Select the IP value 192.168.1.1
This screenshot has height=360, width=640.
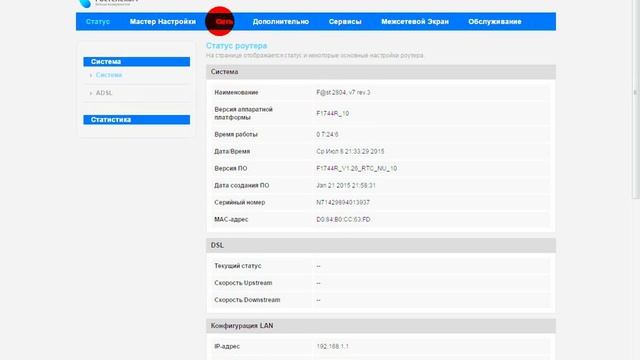pos(333,347)
